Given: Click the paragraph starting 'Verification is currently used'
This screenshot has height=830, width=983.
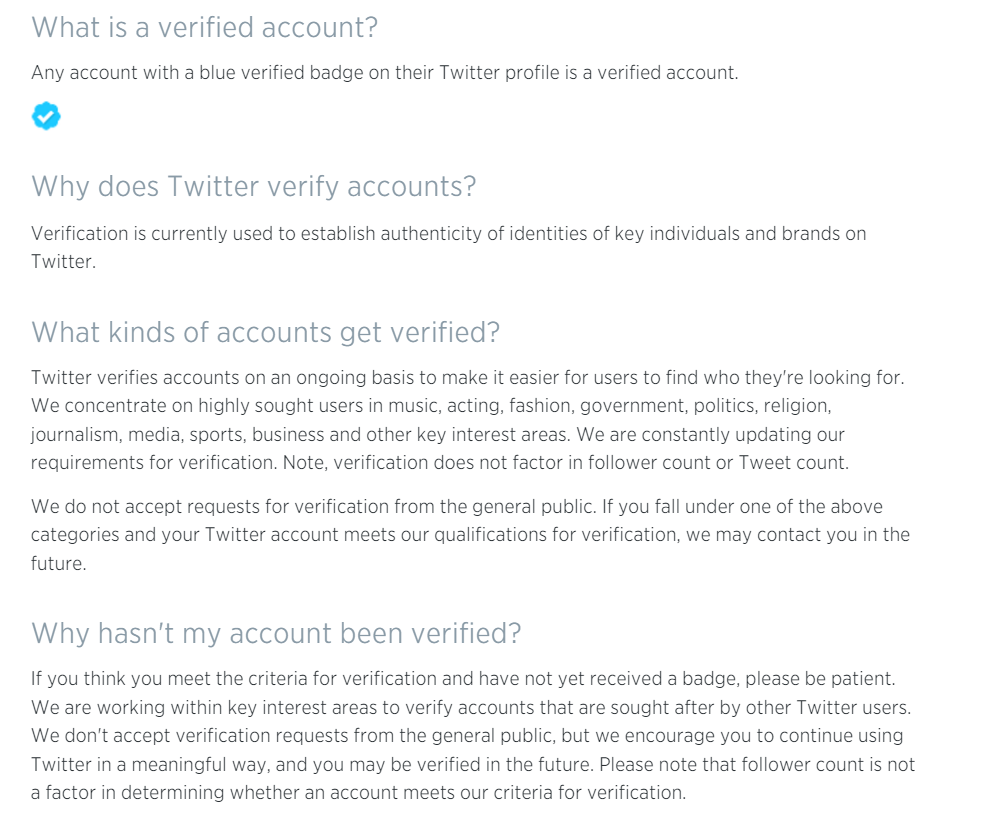Looking at the screenshot, I should tap(449, 247).
